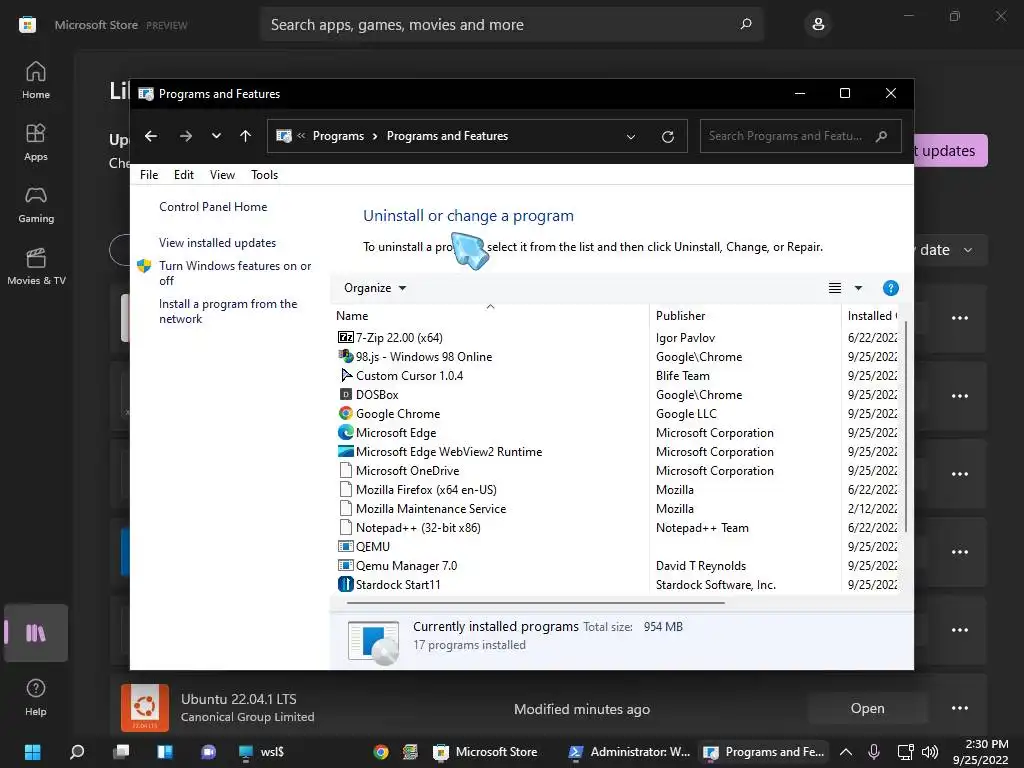Image resolution: width=1024 pixels, height=768 pixels.
Task: Go to Home in Microsoft Store sidebar
Action: click(36, 80)
